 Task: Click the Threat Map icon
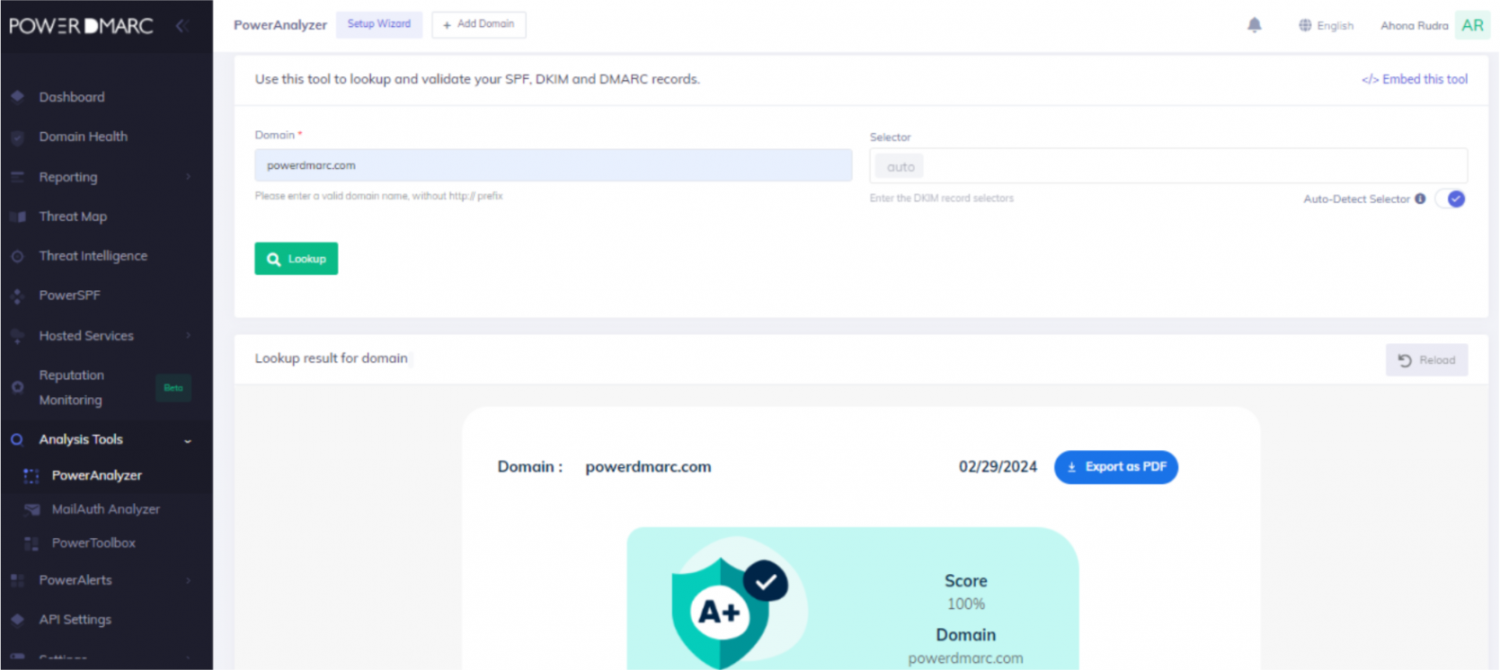pos(17,216)
